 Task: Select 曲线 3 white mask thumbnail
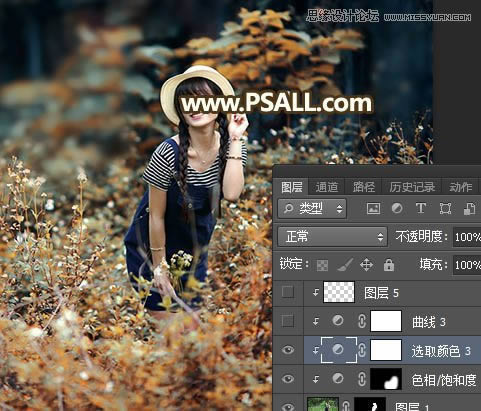[386, 321]
